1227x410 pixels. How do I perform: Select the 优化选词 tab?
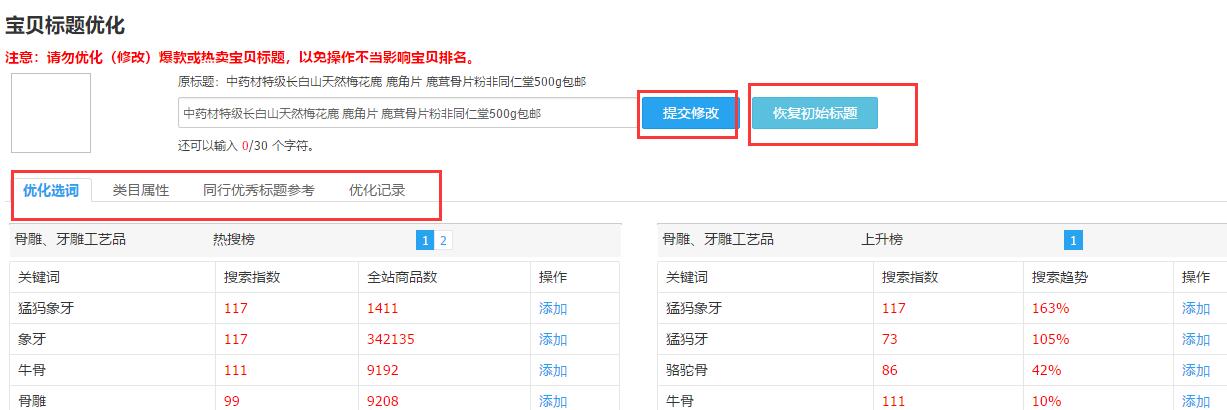51,190
